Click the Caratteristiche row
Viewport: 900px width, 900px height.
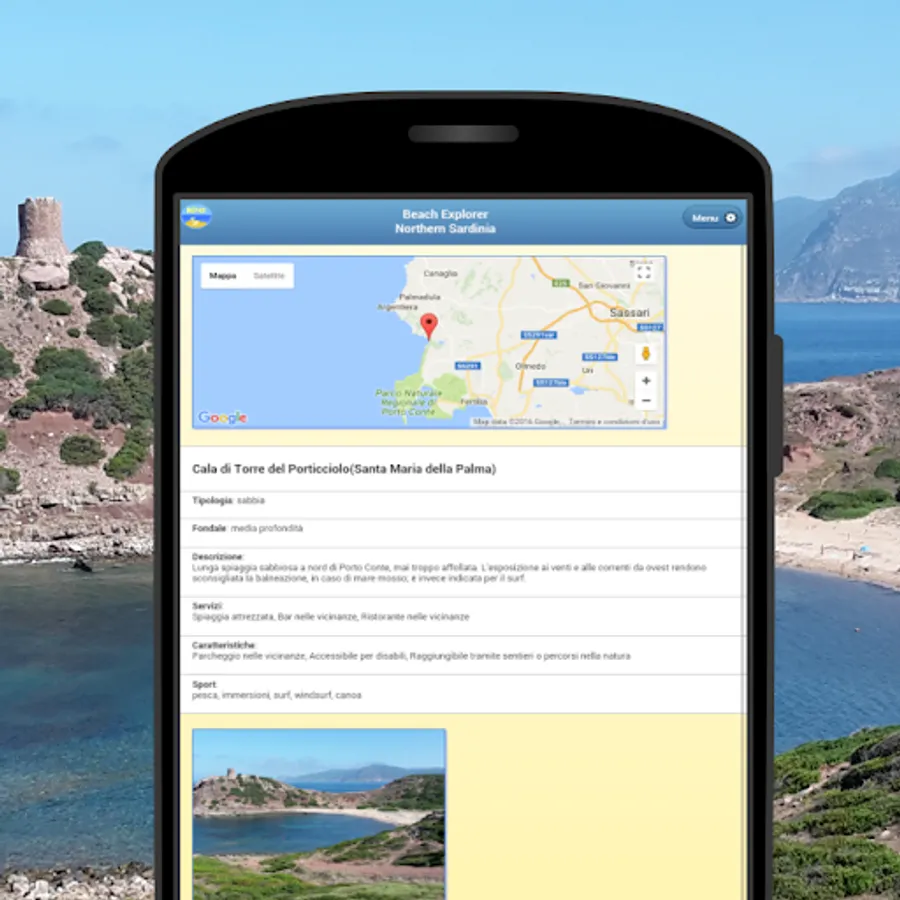coord(463,655)
